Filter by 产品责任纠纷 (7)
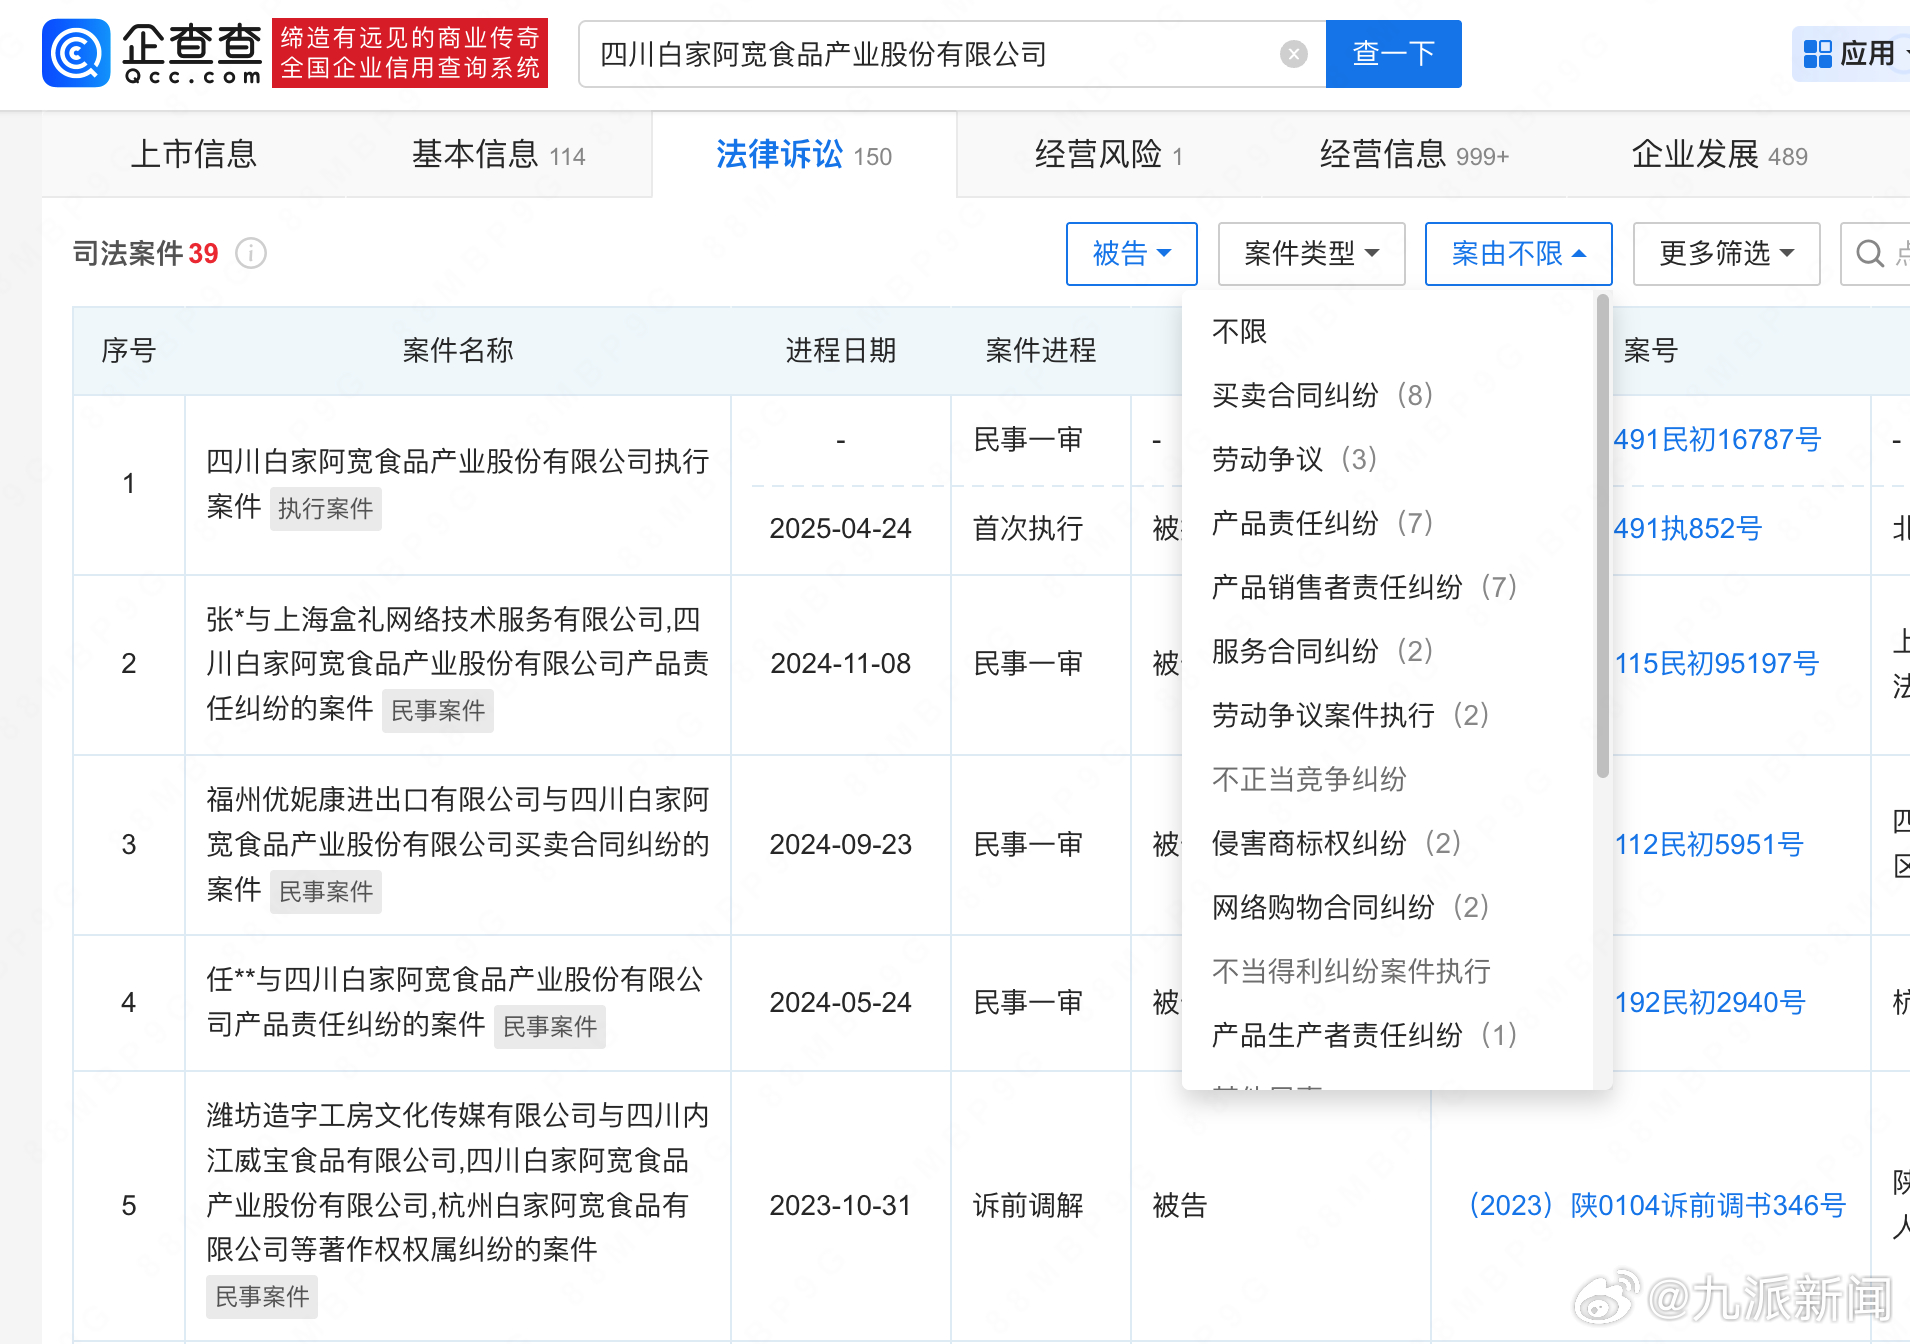1910x1344 pixels. click(x=1322, y=523)
